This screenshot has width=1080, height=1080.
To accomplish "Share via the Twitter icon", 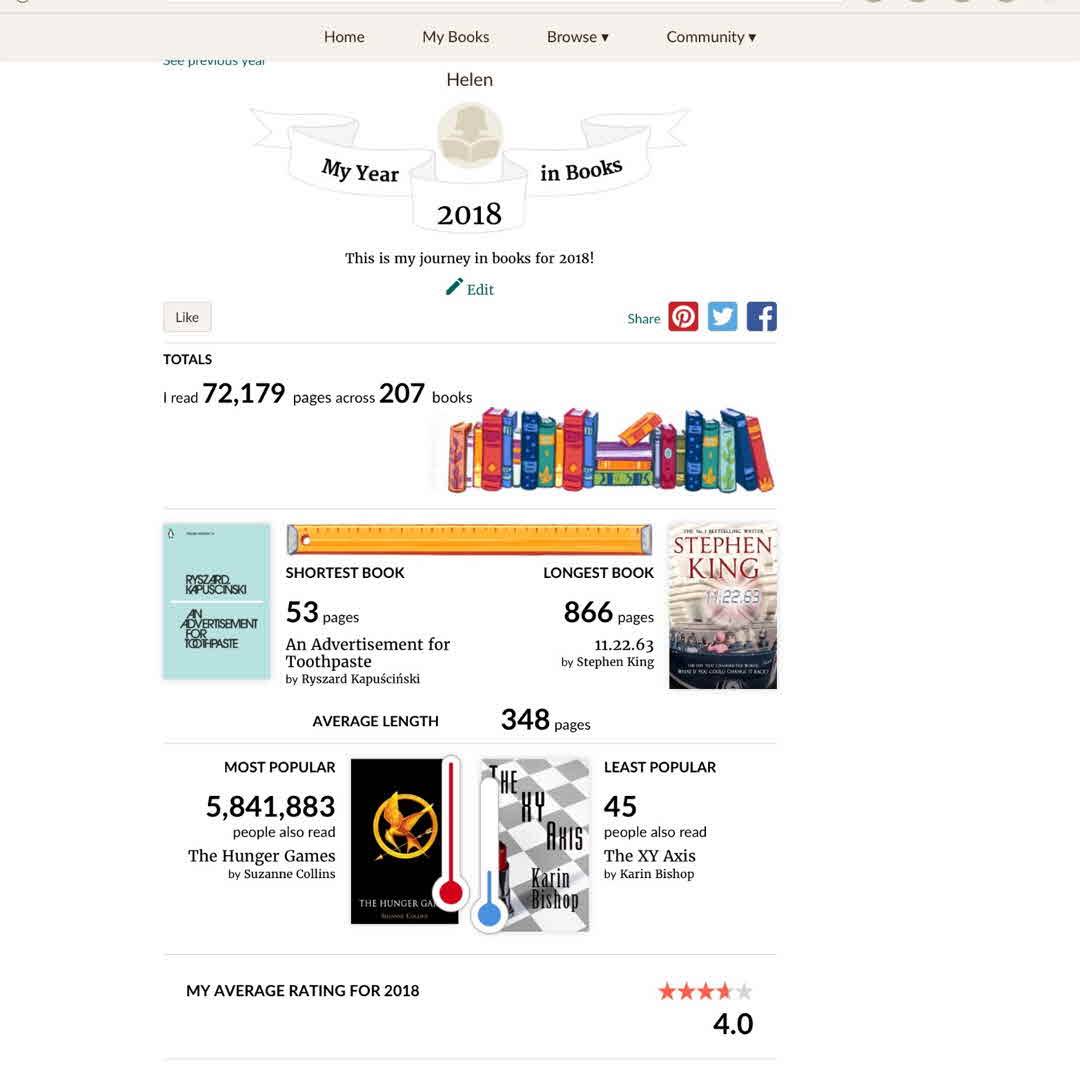I will coord(723,317).
